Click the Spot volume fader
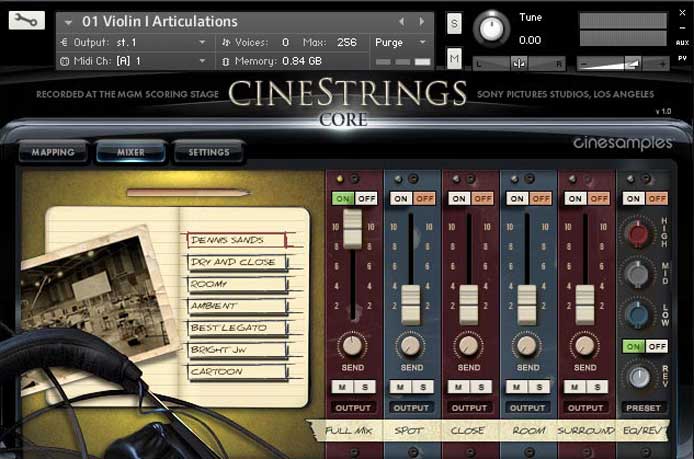Screen dimensions: 694x459 tap(411, 305)
